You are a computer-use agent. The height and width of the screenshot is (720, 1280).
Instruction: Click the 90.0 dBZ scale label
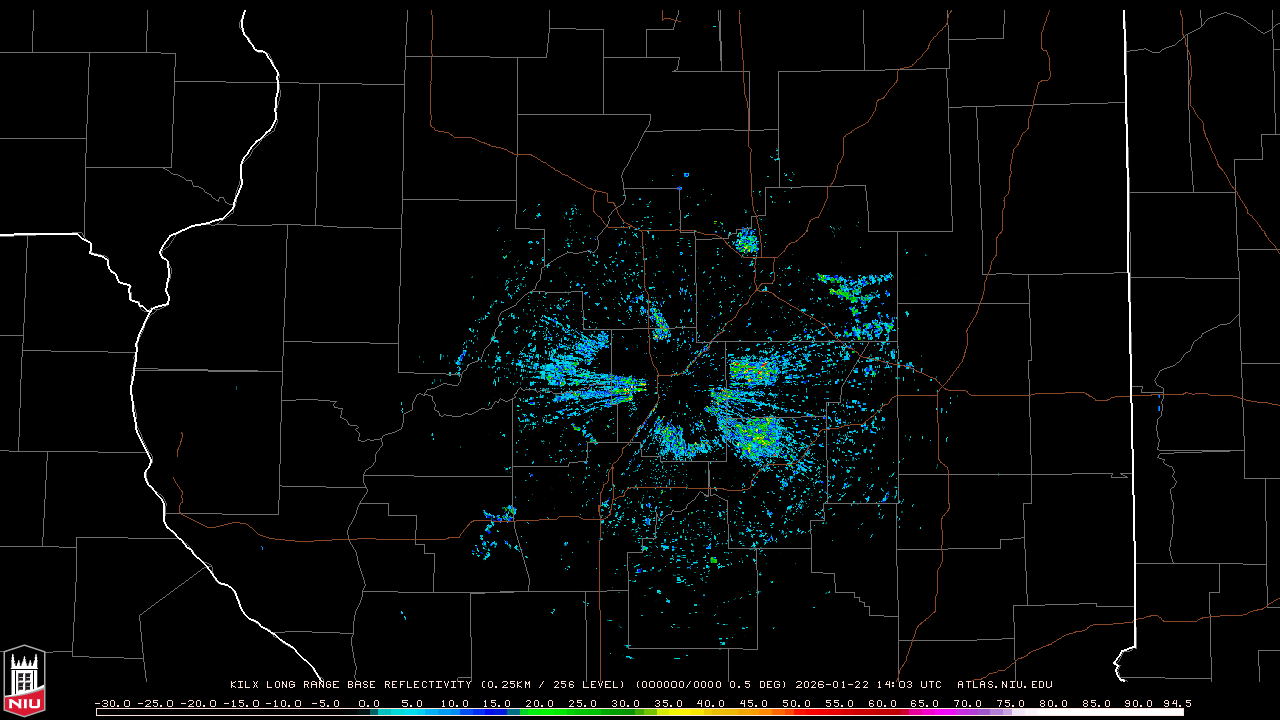[x=1139, y=703]
